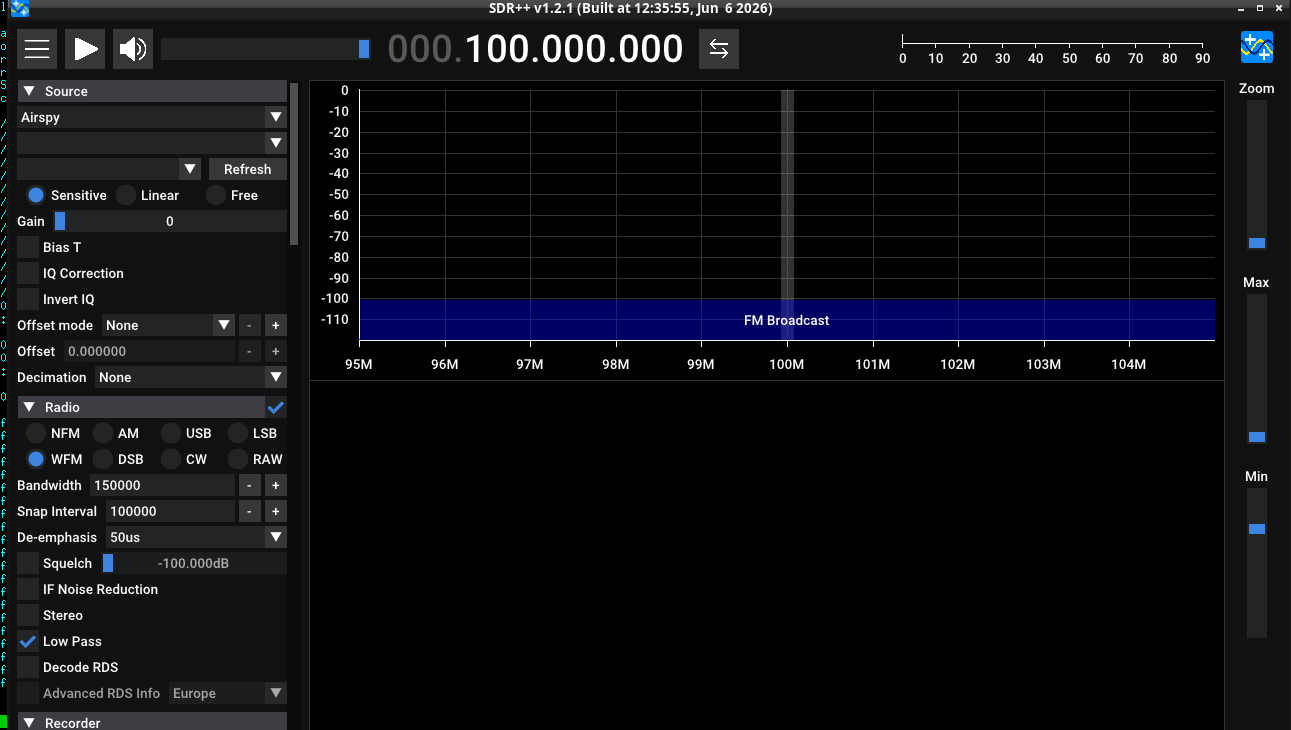1291x730 pixels.
Task: Enable the Stereo checkbox
Action: [28, 615]
